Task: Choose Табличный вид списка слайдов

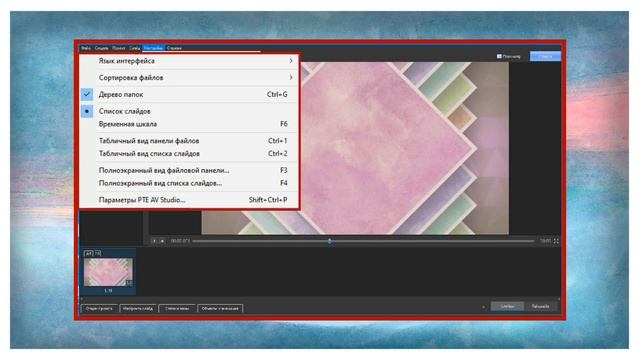Action: (189, 154)
